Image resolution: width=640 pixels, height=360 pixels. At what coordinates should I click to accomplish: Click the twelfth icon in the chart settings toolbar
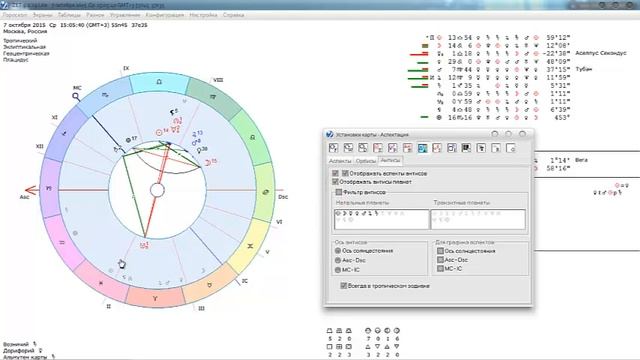496,148
